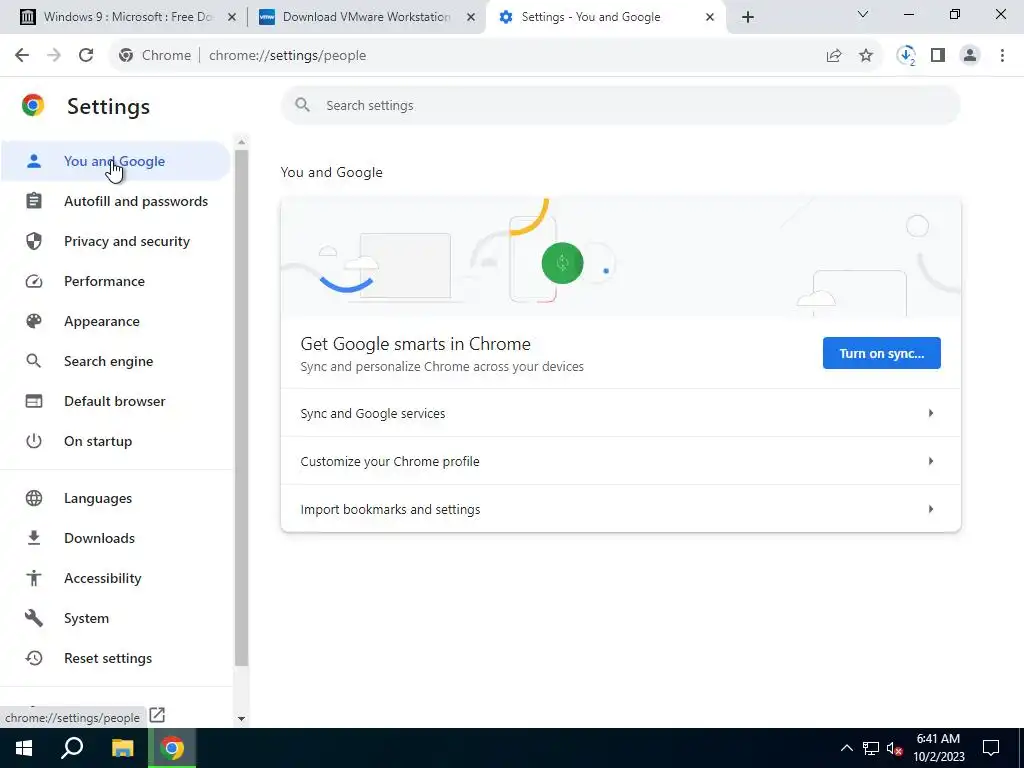Click the Appearance palette icon
1024x768 pixels.
click(34, 321)
